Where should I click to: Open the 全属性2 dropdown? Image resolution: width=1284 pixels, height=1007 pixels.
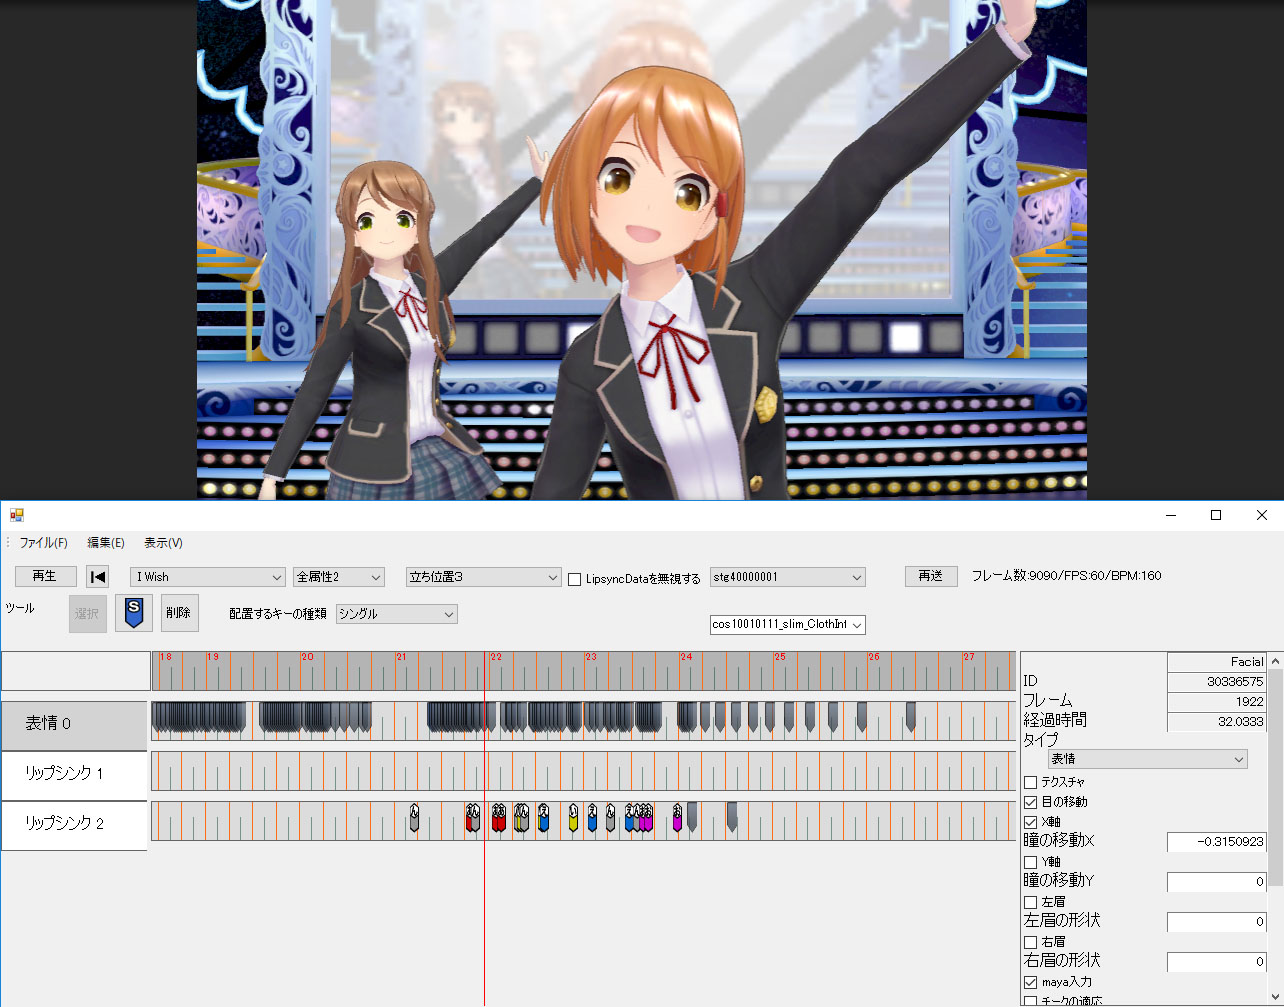(339, 577)
